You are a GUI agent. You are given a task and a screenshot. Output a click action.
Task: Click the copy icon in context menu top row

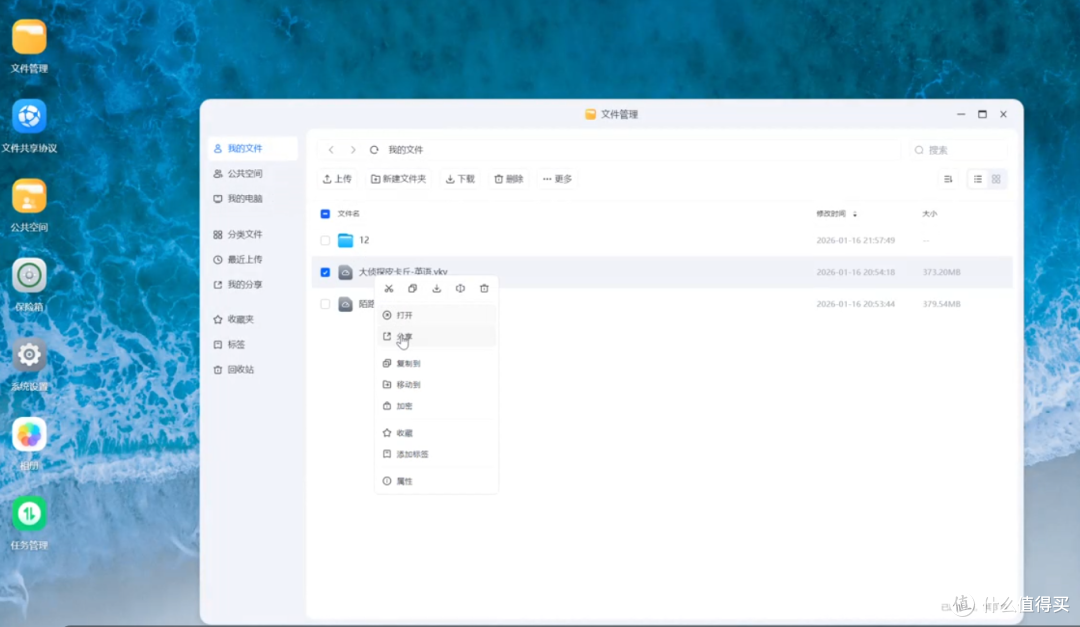point(413,289)
